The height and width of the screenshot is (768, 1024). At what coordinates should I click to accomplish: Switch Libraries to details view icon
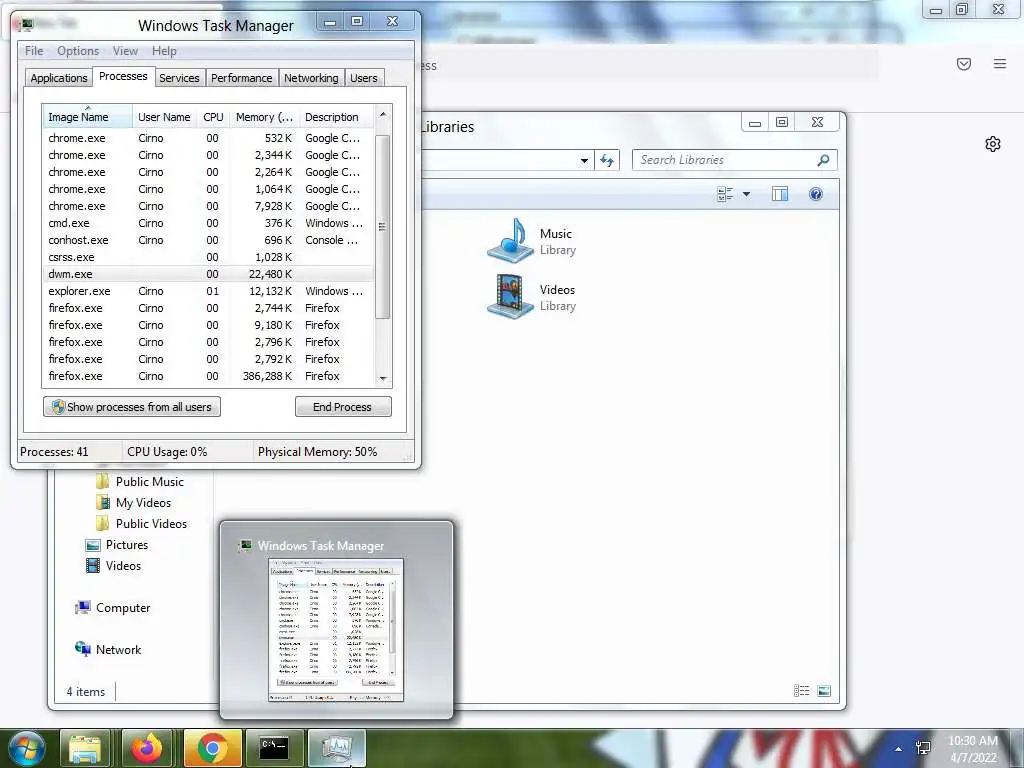pos(801,690)
